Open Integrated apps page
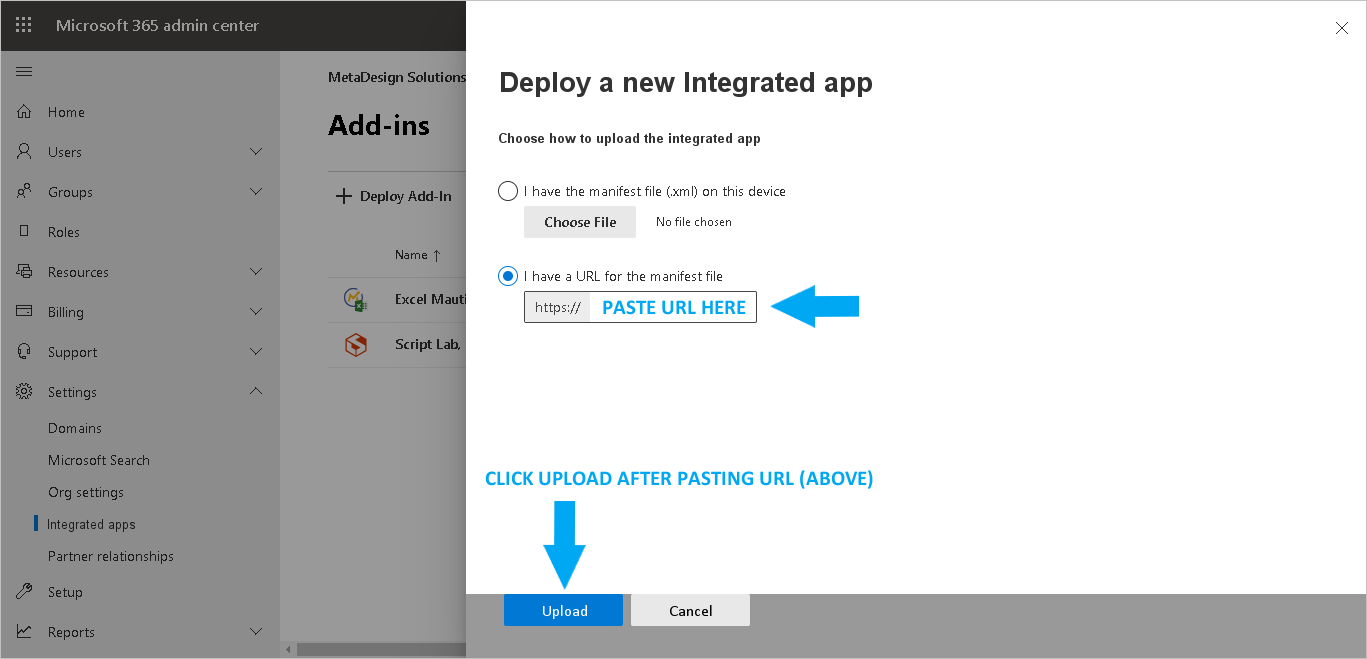1367x659 pixels. pyautogui.click(x=91, y=524)
